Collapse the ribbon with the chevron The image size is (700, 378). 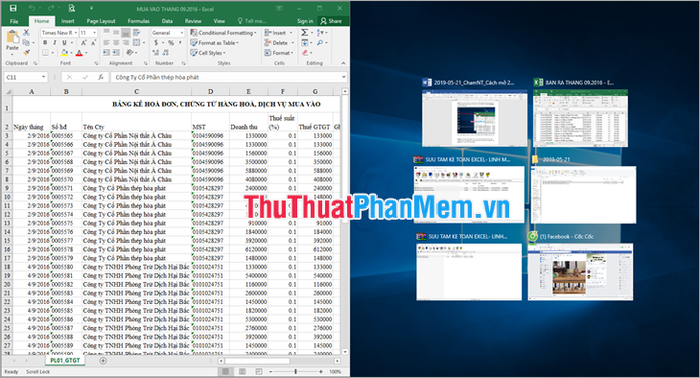point(343,63)
